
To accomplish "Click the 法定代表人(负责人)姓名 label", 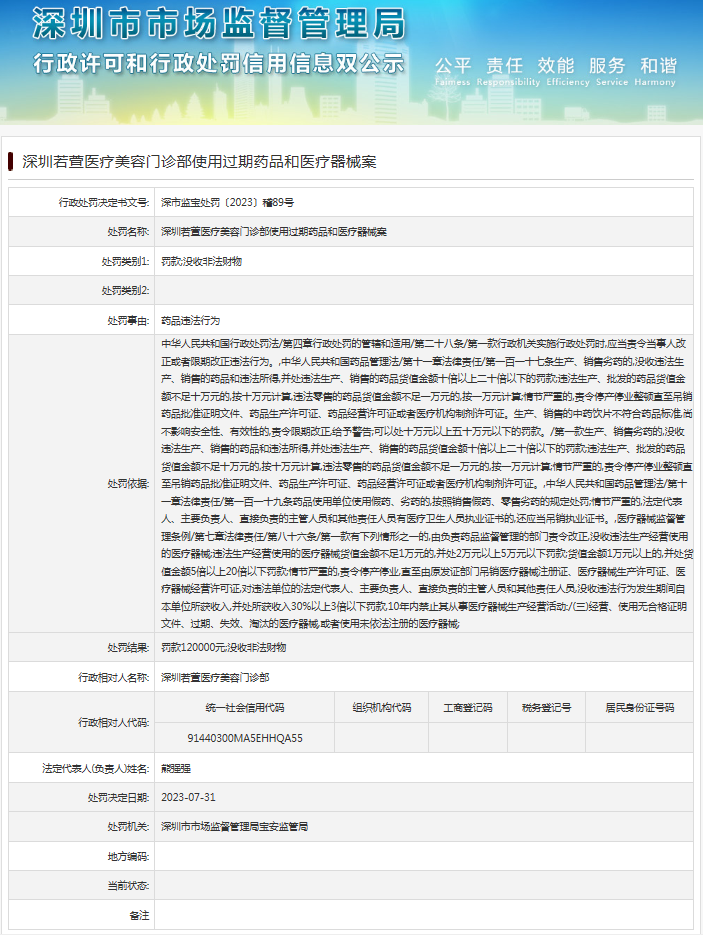I will coord(95,769).
